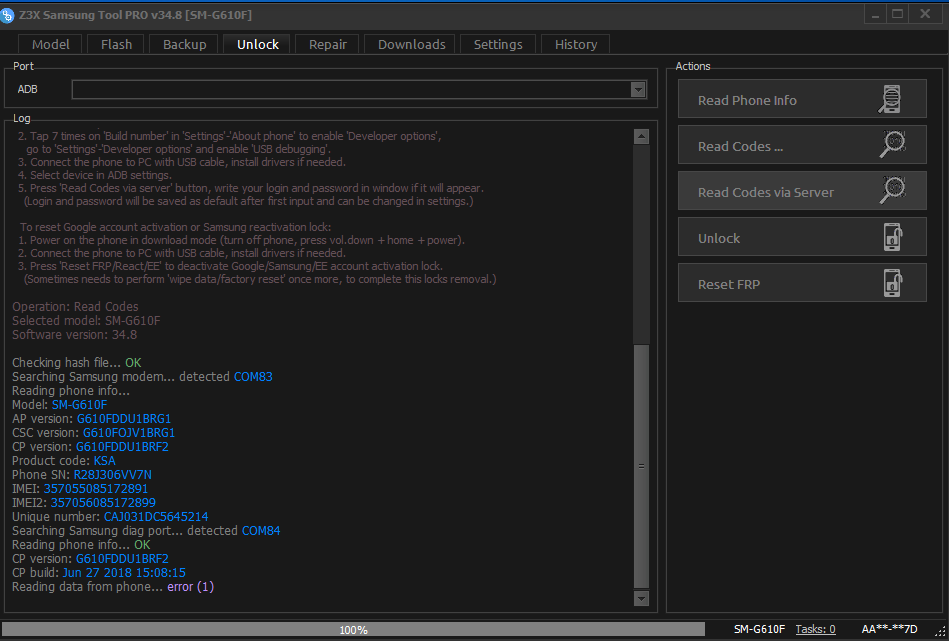949x641 pixels.
Task: Click the Unlock phone padlock icon
Action: coord(893,237)
